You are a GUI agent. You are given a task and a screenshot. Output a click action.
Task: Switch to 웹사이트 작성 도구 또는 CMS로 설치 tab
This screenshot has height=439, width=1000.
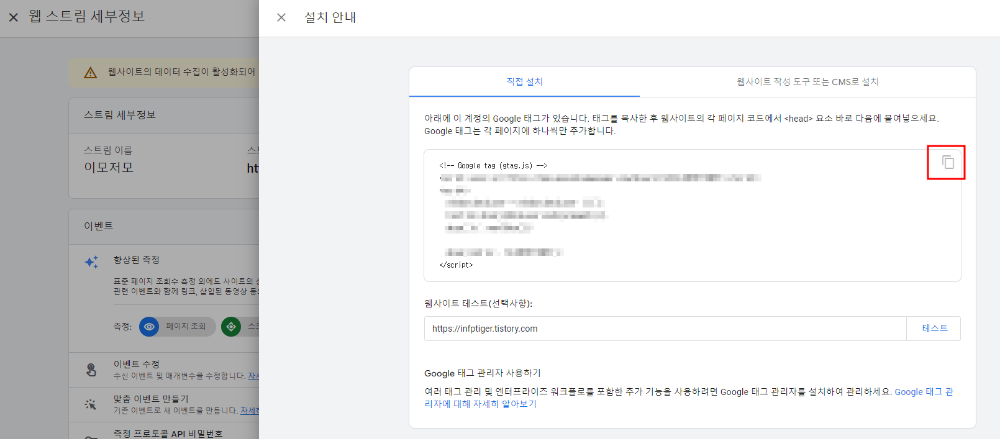tap(807, 82)
